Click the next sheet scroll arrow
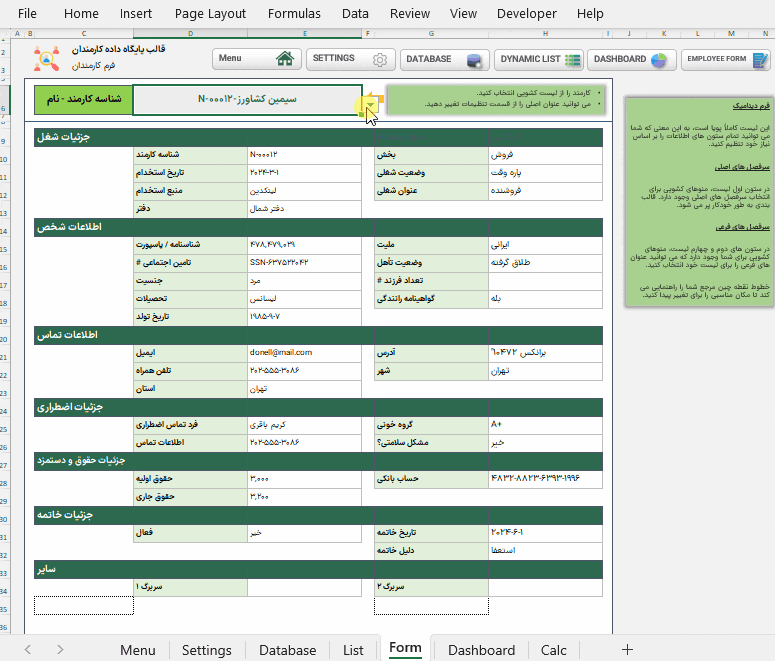This screenshot has width=775, height=661. tap(60, 649)
